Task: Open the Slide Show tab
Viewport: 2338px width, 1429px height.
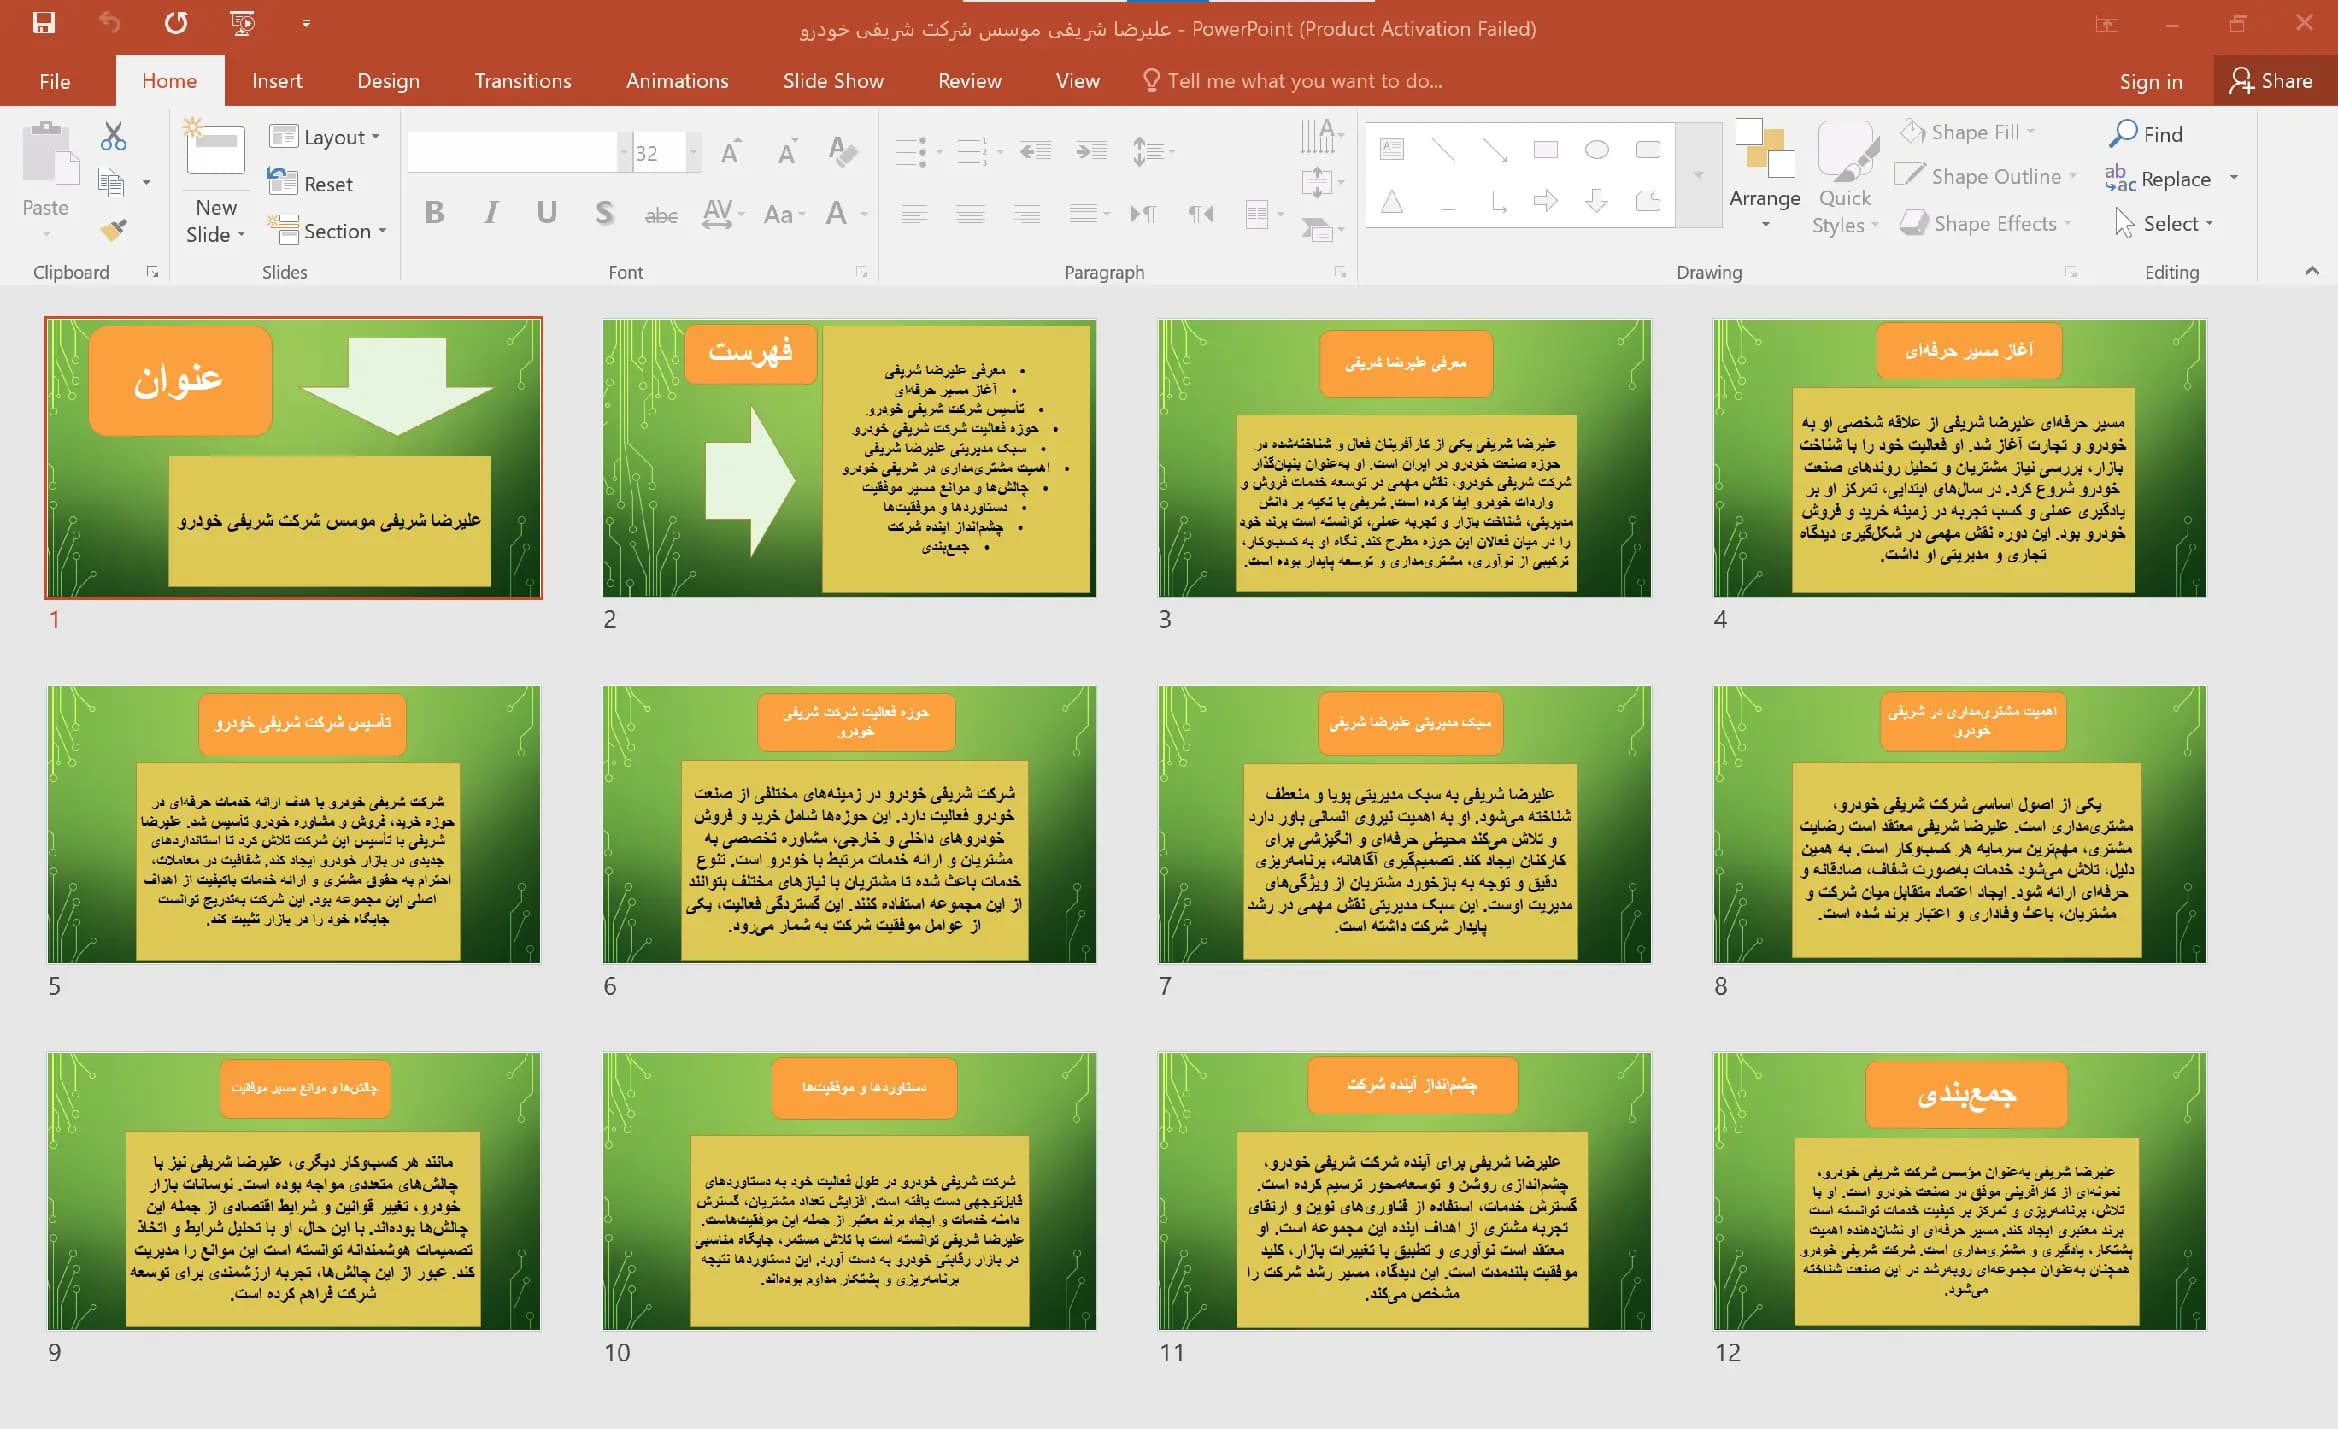Action: coord(833,81)
